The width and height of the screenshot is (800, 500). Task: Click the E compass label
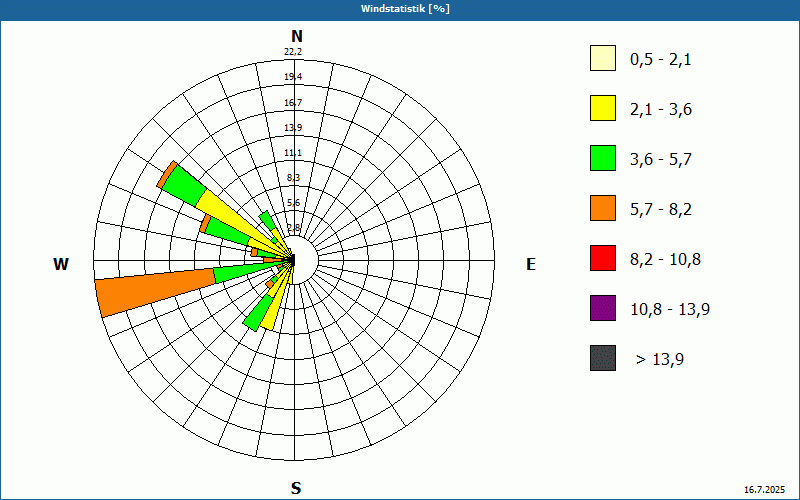tap(531, 264)
